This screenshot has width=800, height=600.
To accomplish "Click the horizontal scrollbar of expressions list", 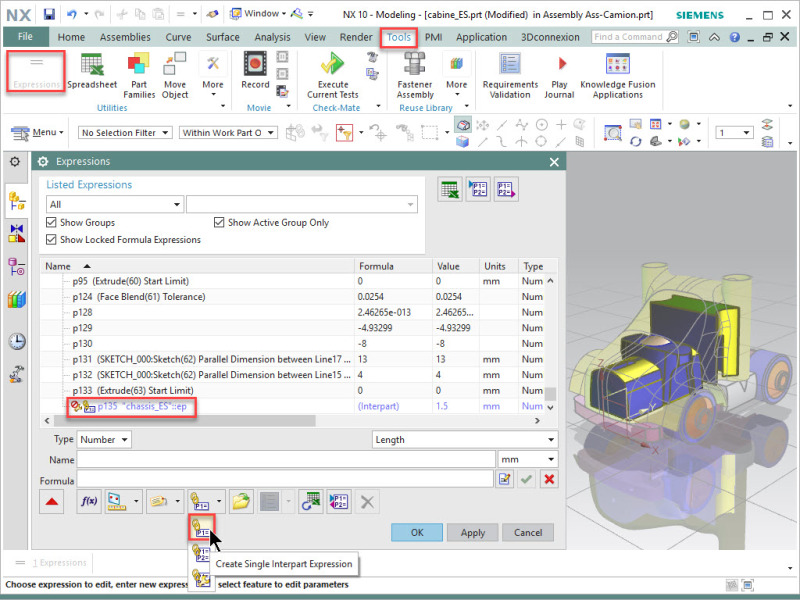I will [x=184, y=420].
